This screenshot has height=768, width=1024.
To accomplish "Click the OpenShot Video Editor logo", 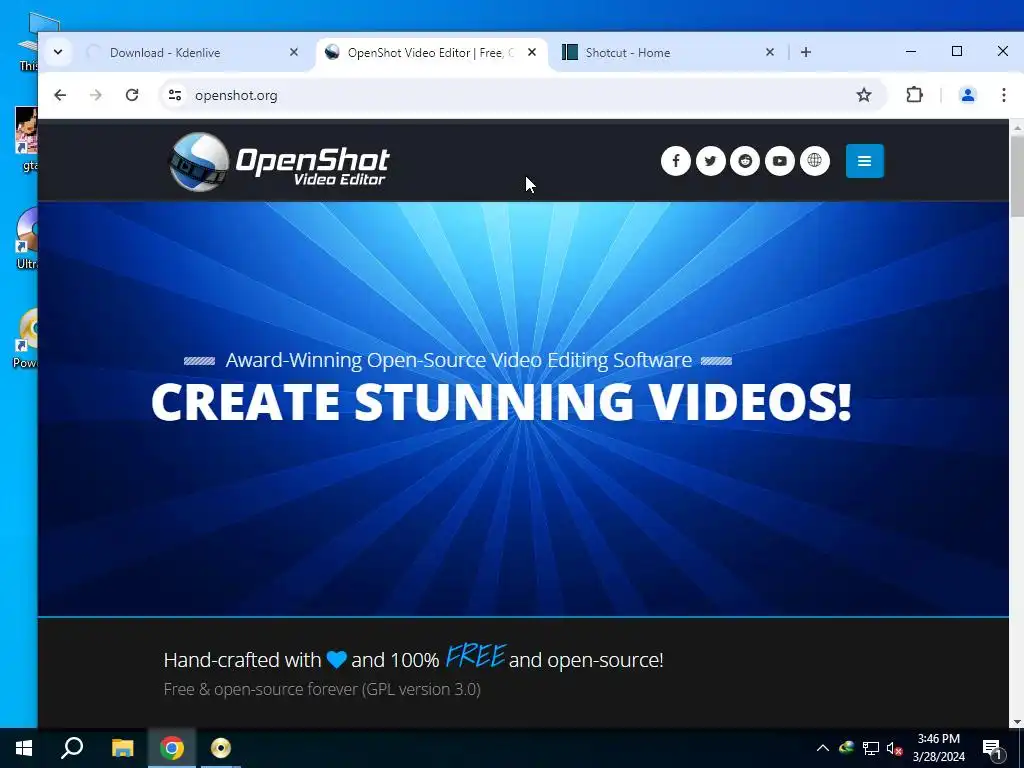I will pyautogui.click(x=279, y=162).
